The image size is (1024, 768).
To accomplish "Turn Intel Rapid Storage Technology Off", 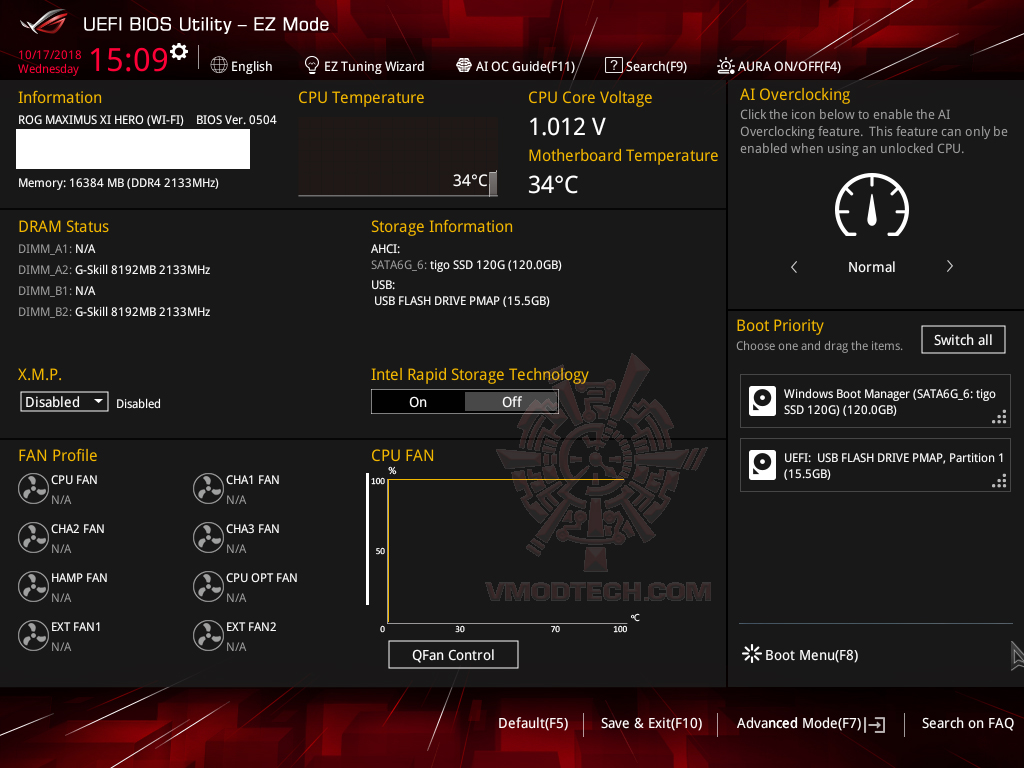I will pos(511,402).
